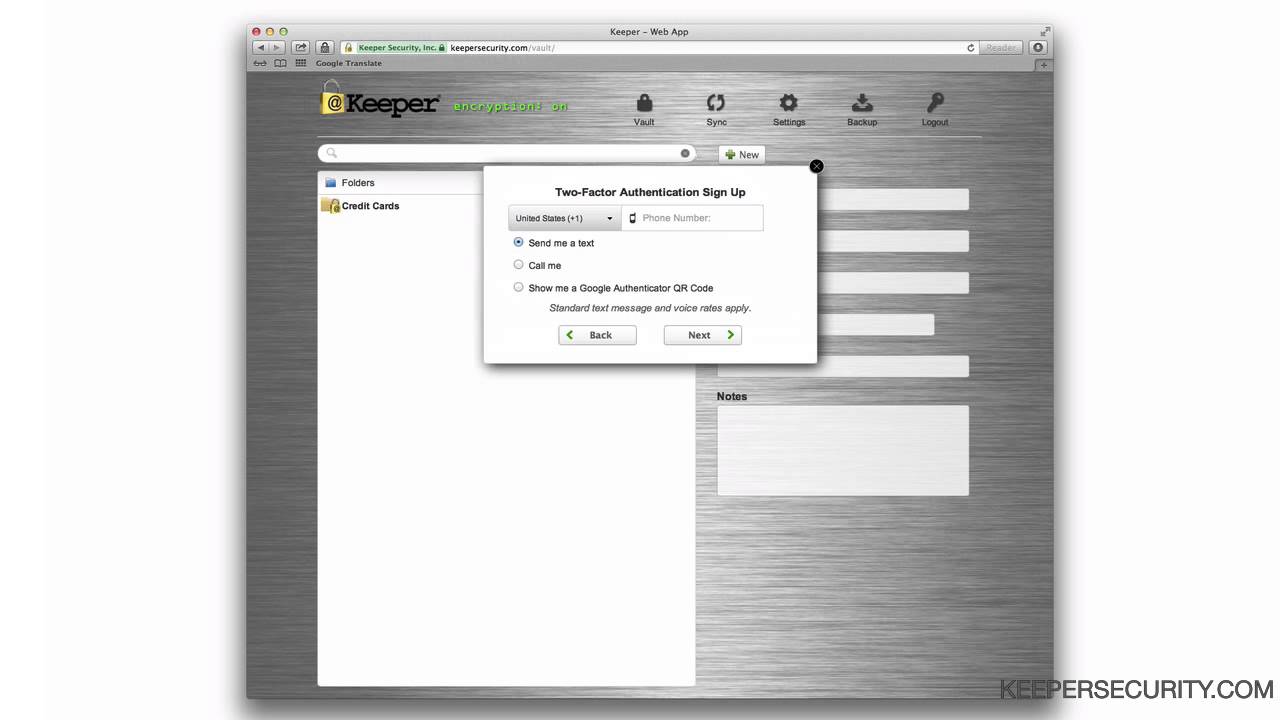Viewport: 1280px width, 720px height.
Task: Select the Call me option
Action: click(x=518, y=265)
